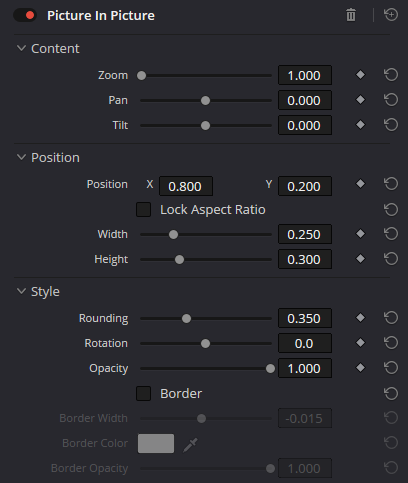This screenshot has height=483, width=408.
Task: Add keyframe for Rotation
Action: [360, 343]
